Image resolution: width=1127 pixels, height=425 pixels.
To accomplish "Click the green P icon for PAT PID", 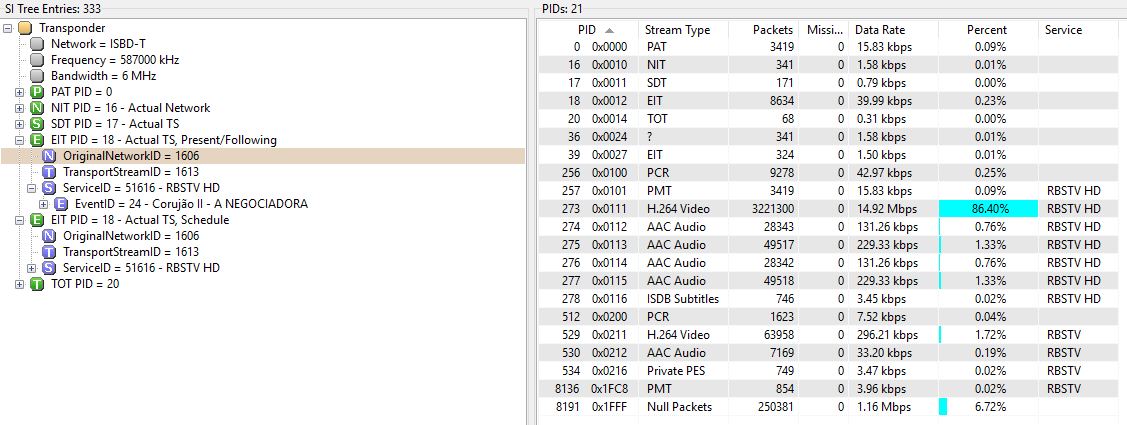I will click(x=37, y=92).
